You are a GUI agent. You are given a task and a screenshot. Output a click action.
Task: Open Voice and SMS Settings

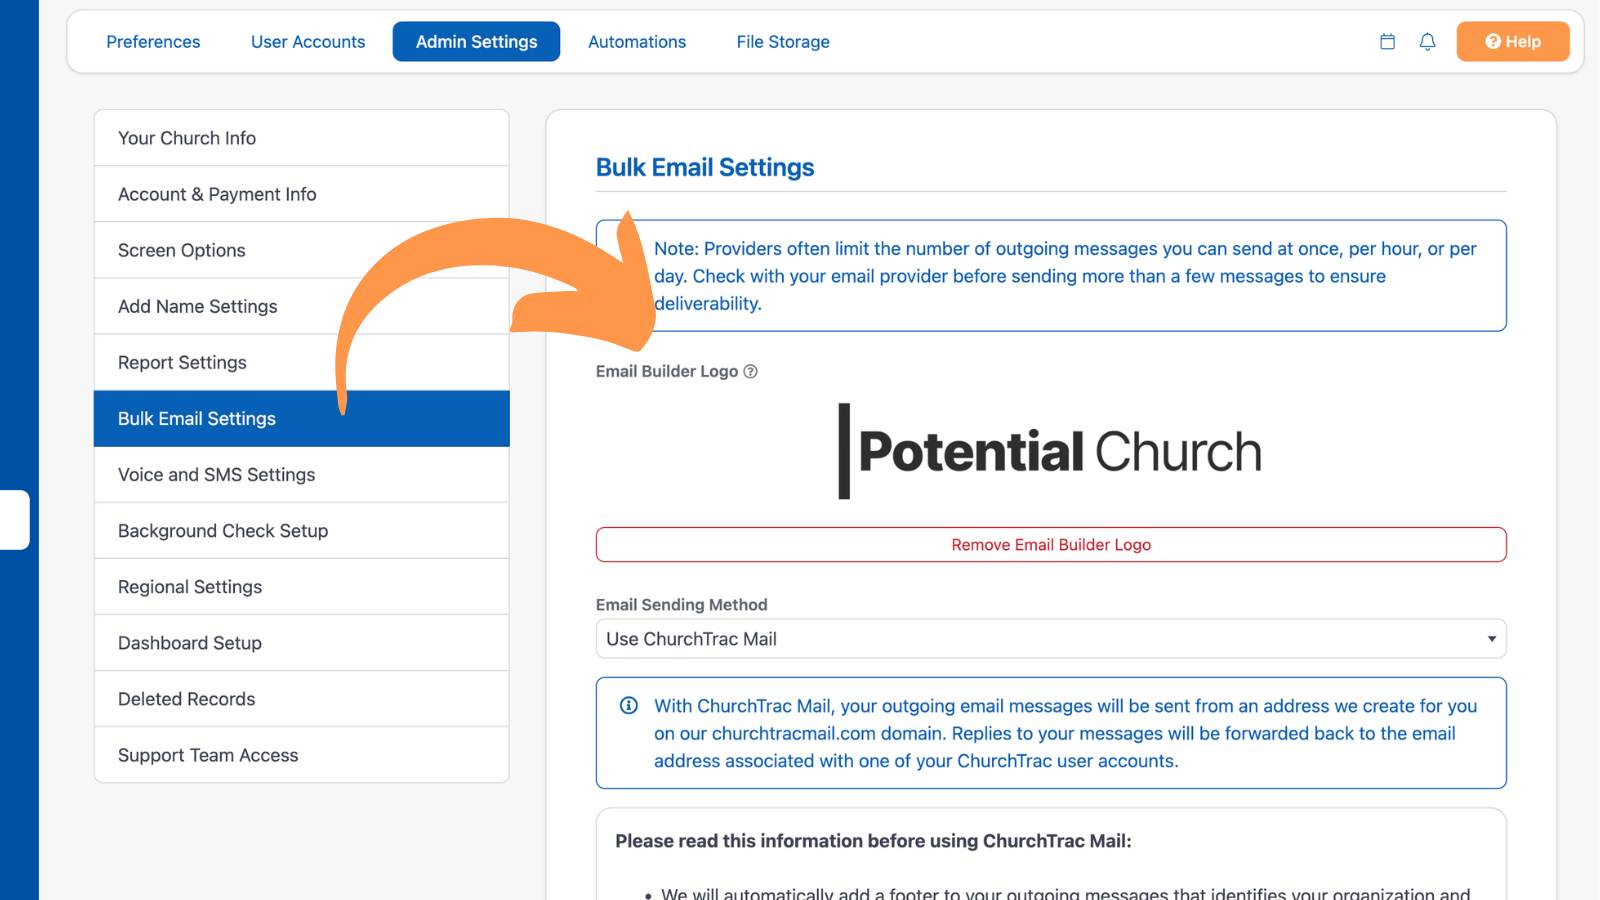pyautogui.click(x=301, y=475)
